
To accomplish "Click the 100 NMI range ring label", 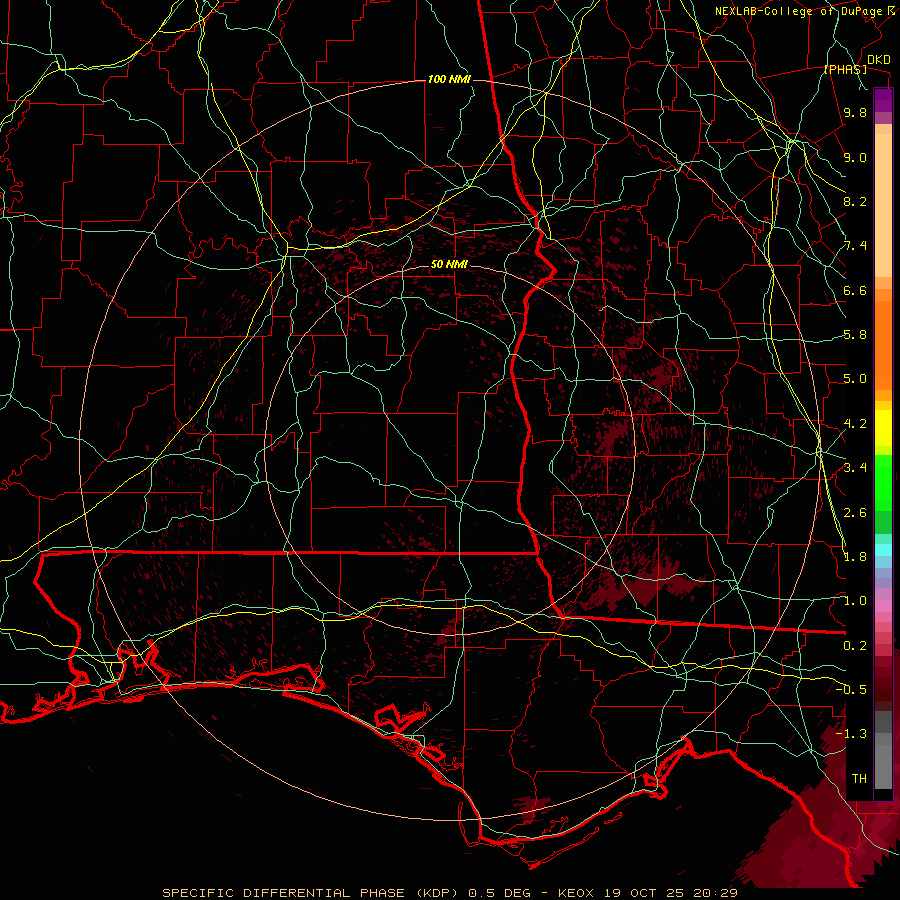I will coord(449,79).
